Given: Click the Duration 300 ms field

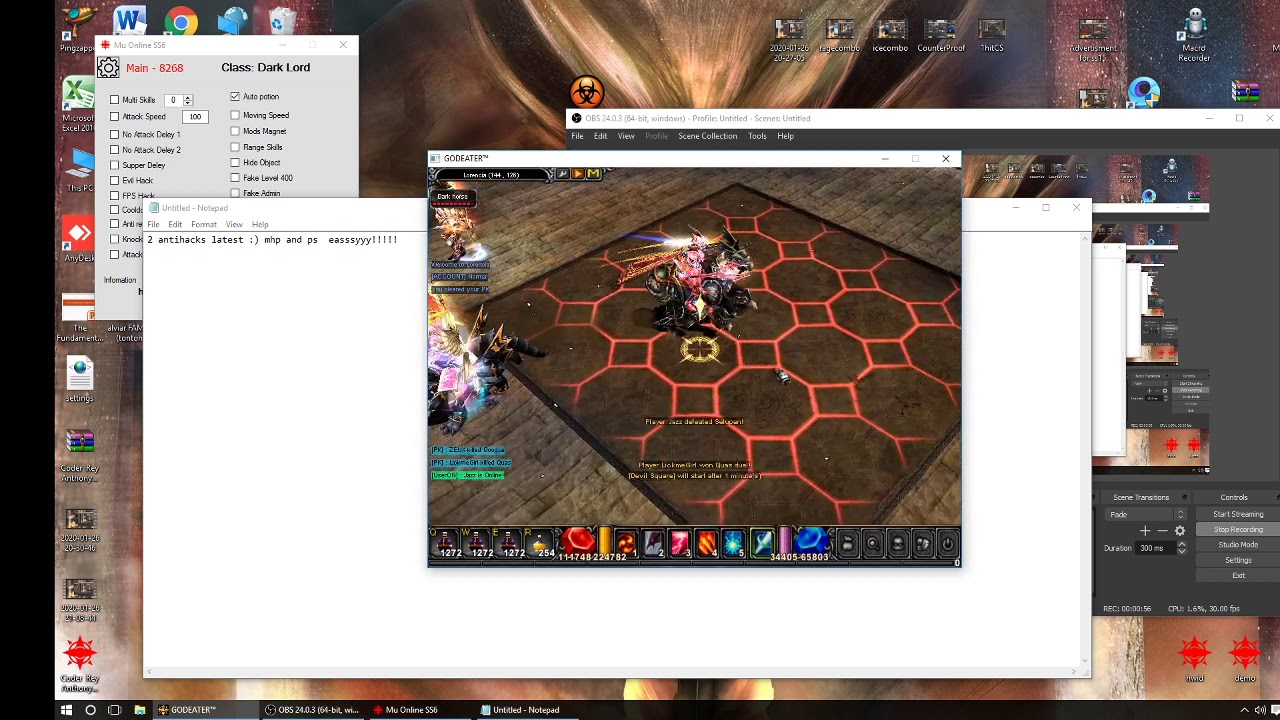Looking at the screenshot, I should 1155,548.
